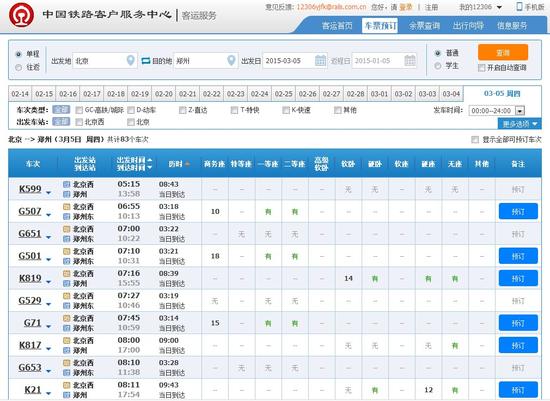Image resolution: width=550 pixels, height=401 pixels.
Task: Expand K599 train stop details
Action: (49, 192)
